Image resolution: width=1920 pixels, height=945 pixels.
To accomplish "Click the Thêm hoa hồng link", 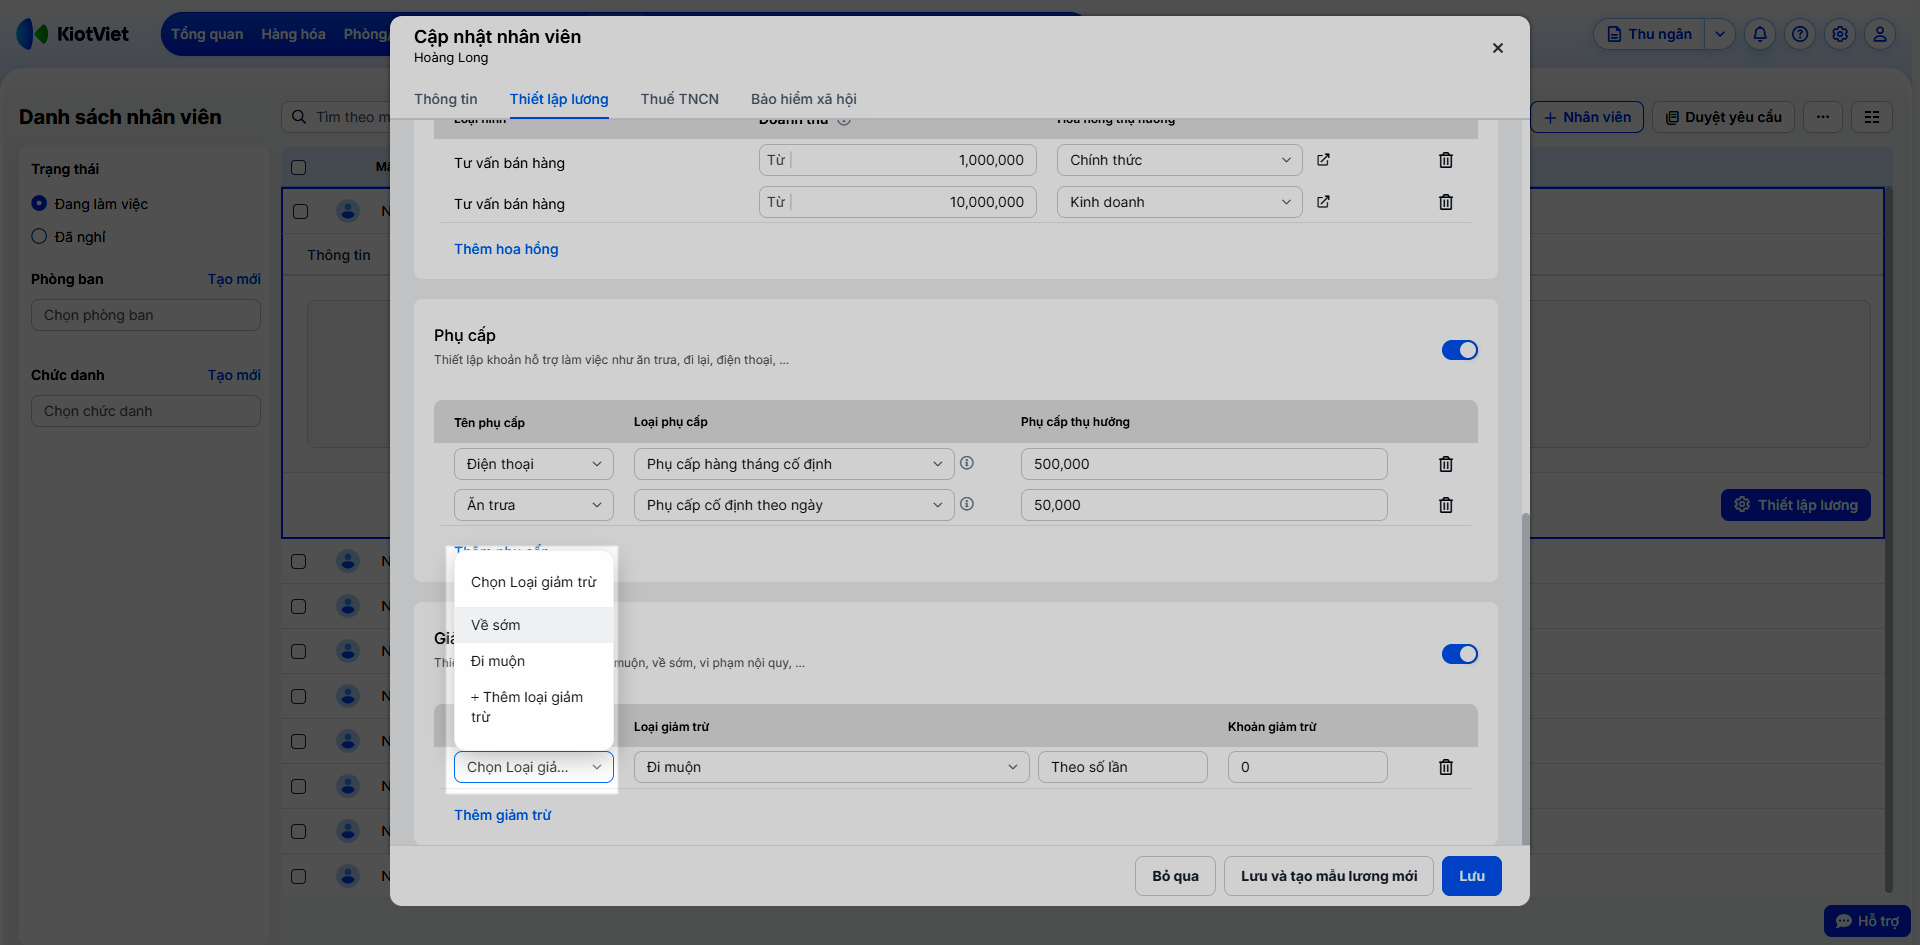I will pos(506,249).
